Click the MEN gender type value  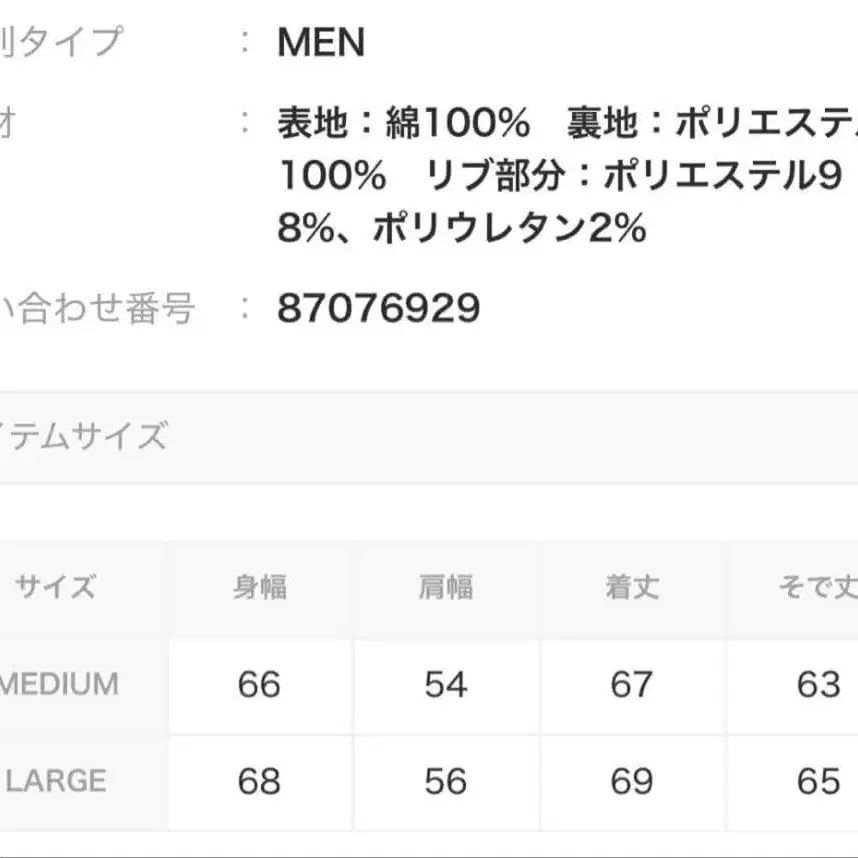coord(321,43)
